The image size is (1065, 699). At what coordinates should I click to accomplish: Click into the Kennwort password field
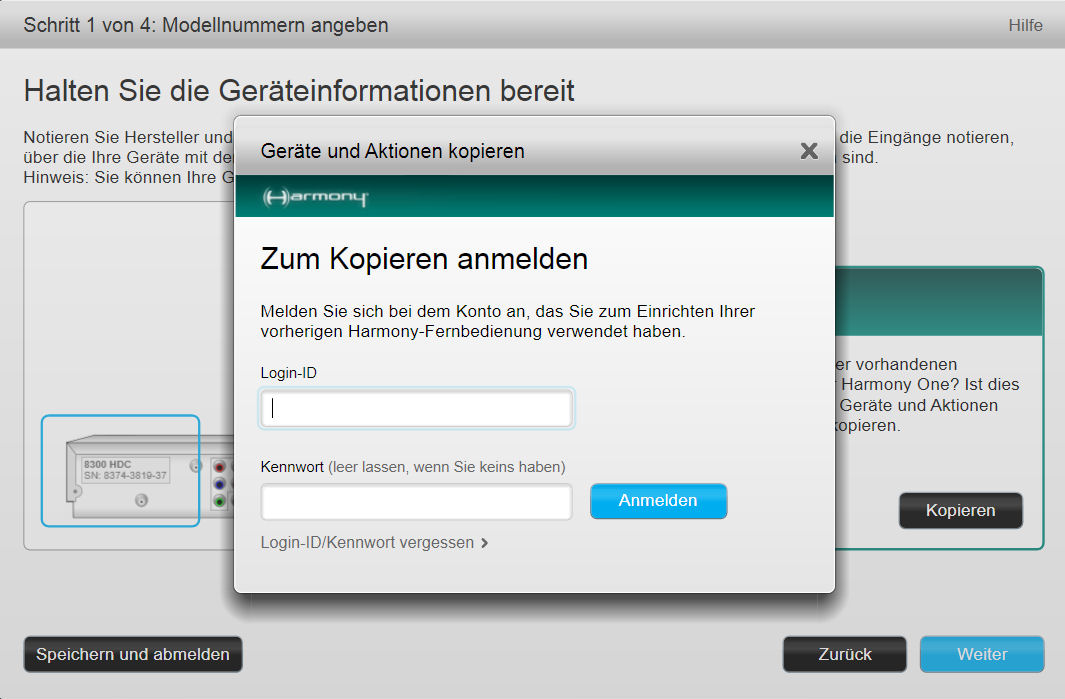click(416, 502)
